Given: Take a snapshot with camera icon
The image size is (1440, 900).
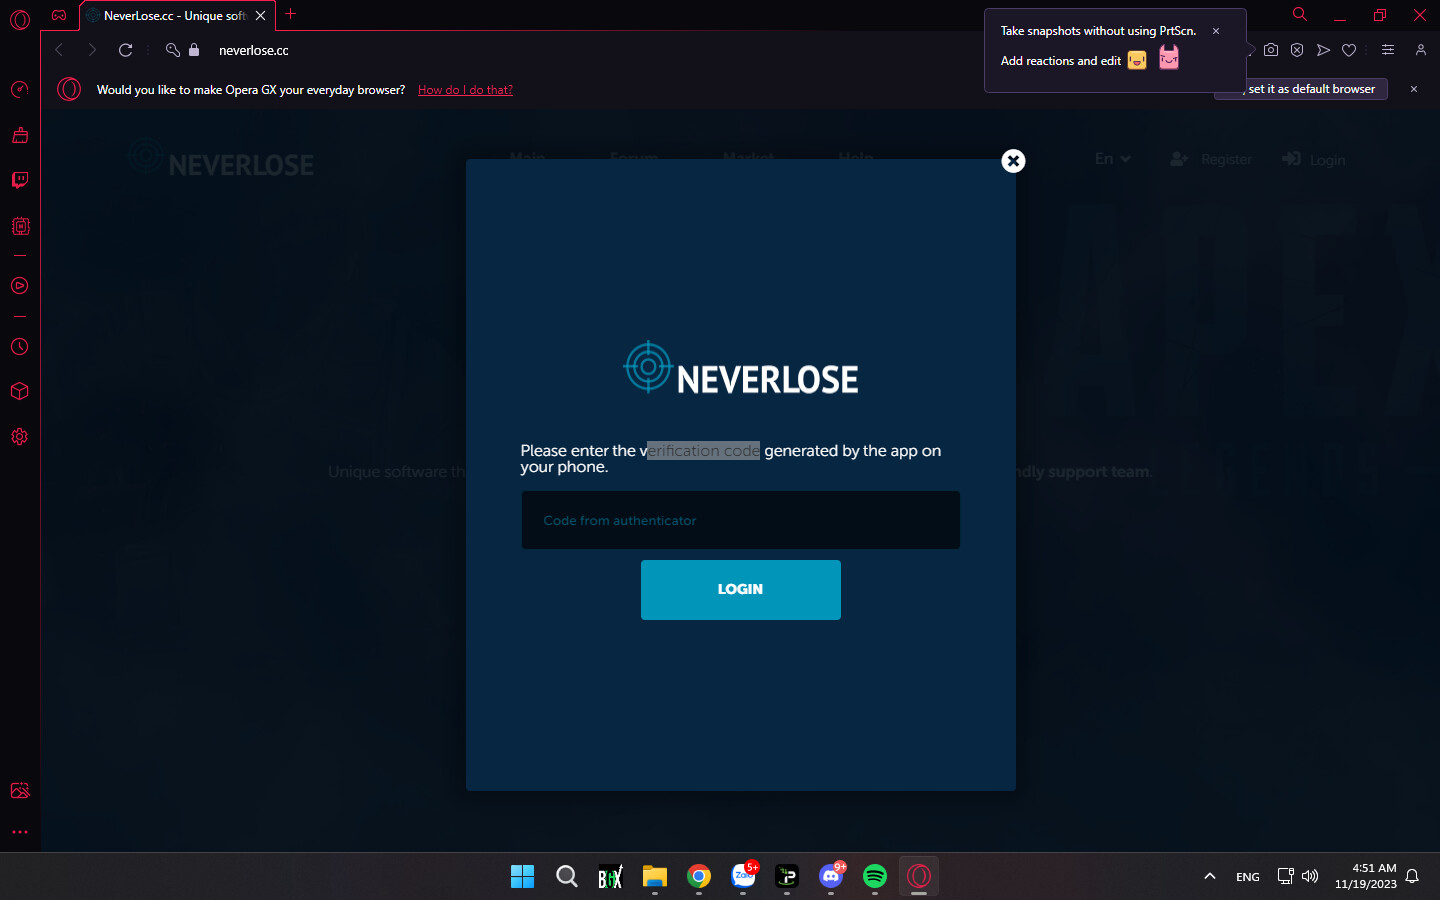Looking at the screenshot, I should pos(1271,50).
